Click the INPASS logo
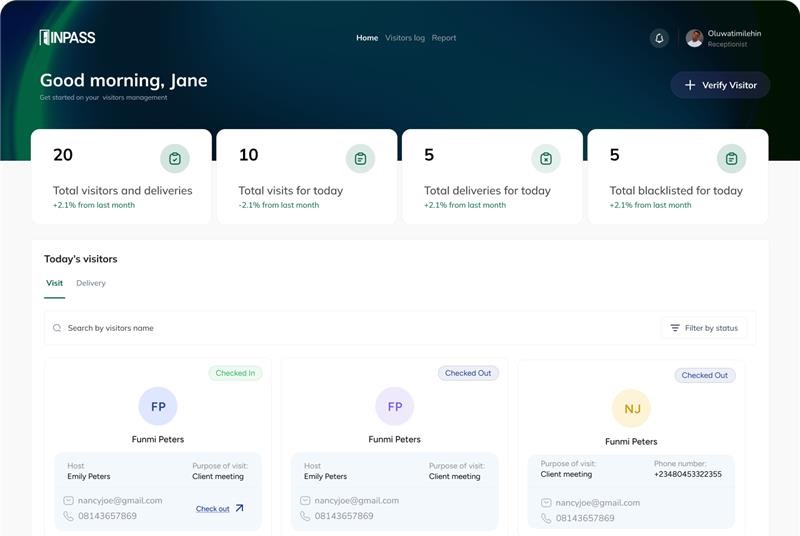Viewport: 800px width, 536px height. pyautogui.click(x=67, y=38)
